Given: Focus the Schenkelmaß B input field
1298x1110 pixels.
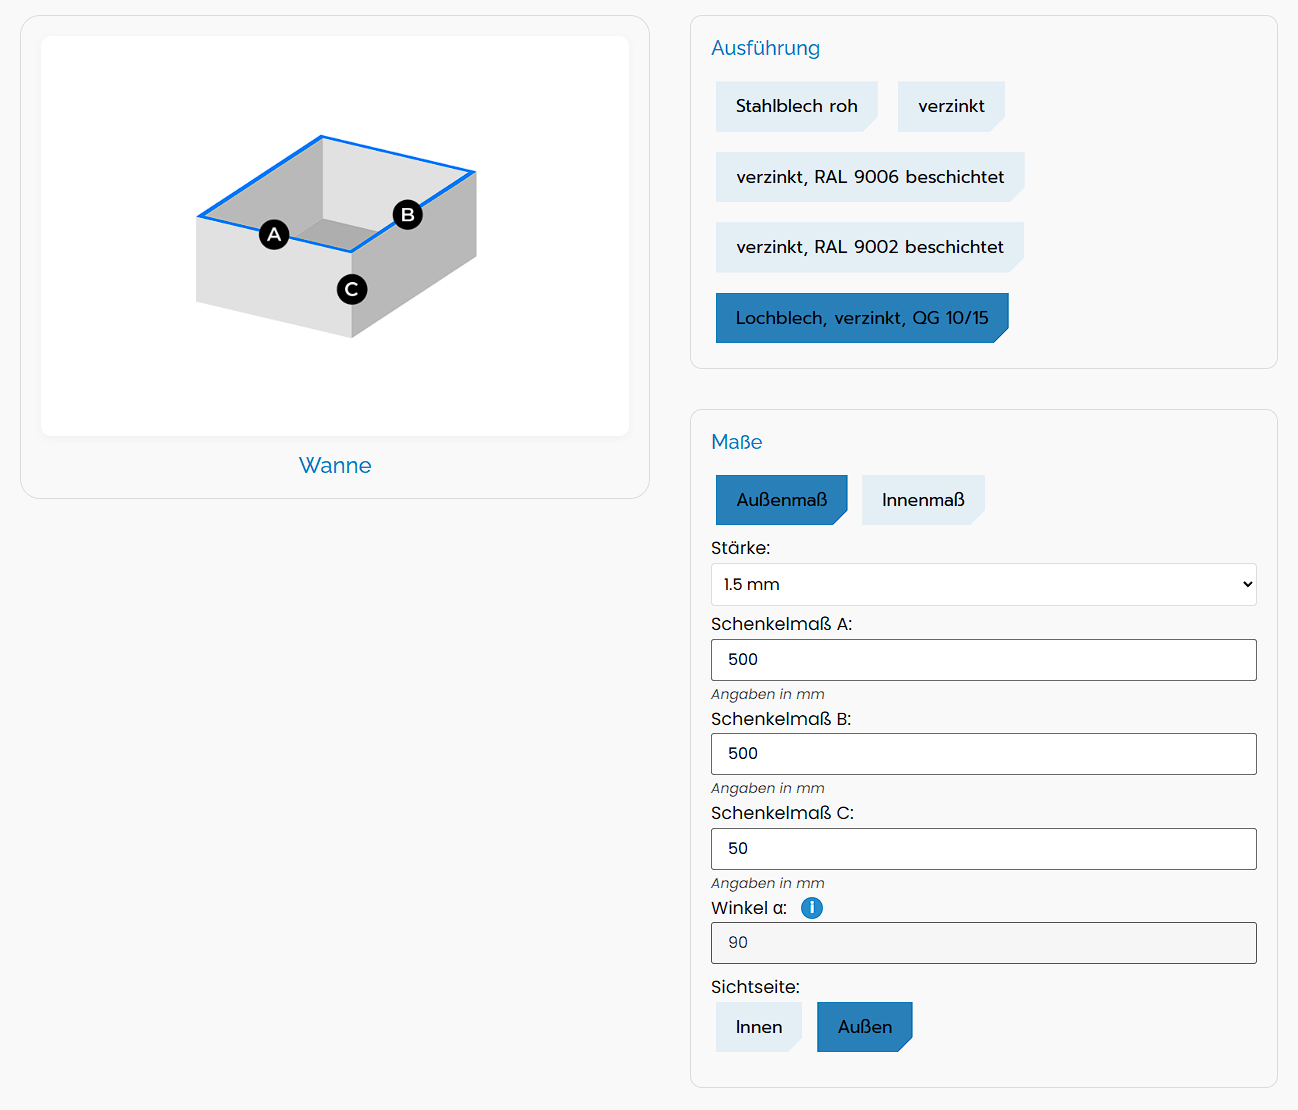Looking at the screenshot, I should click(983, 754).
